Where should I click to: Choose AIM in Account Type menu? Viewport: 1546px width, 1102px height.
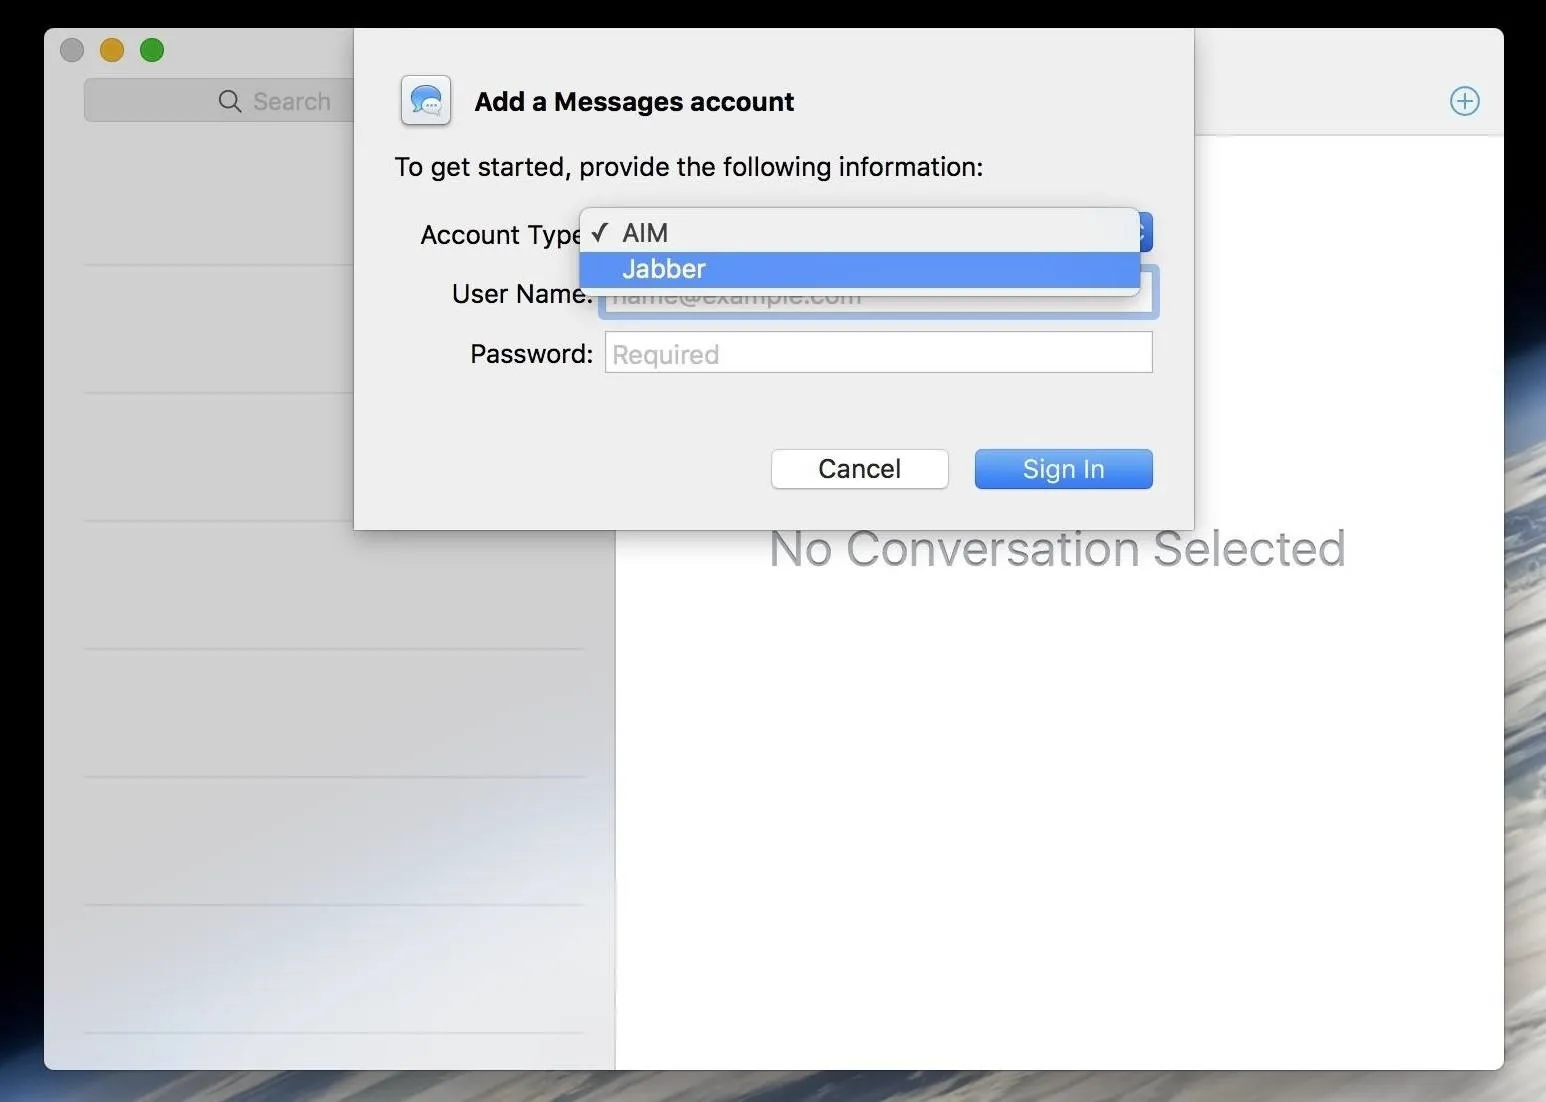pyautogui.click(x=859, y=233)
